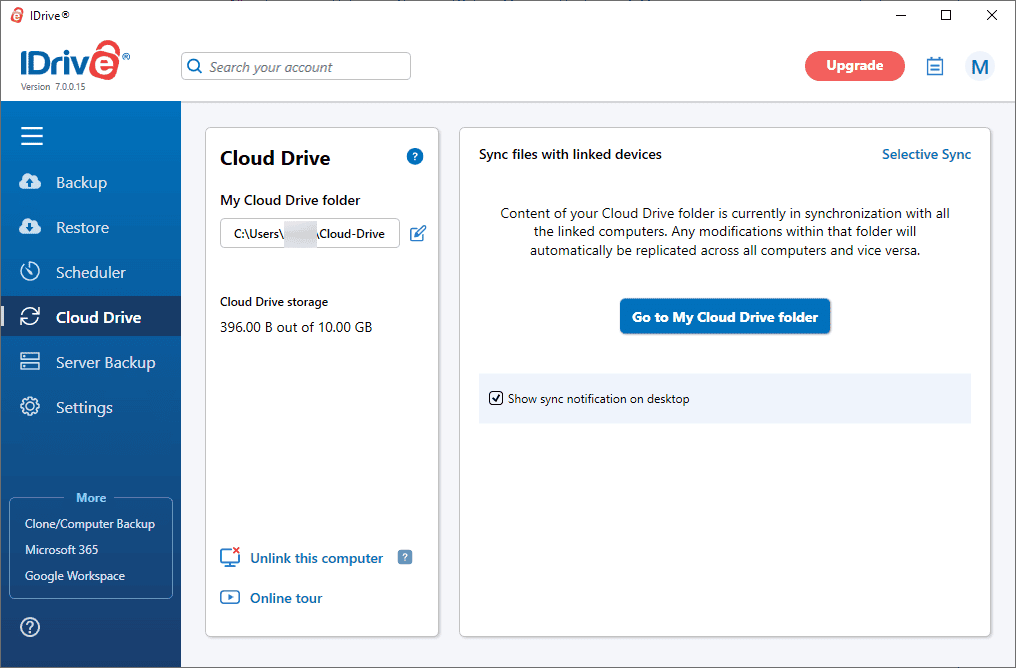Click Go to My Cloud Drive folder

[x=724, y=317]
